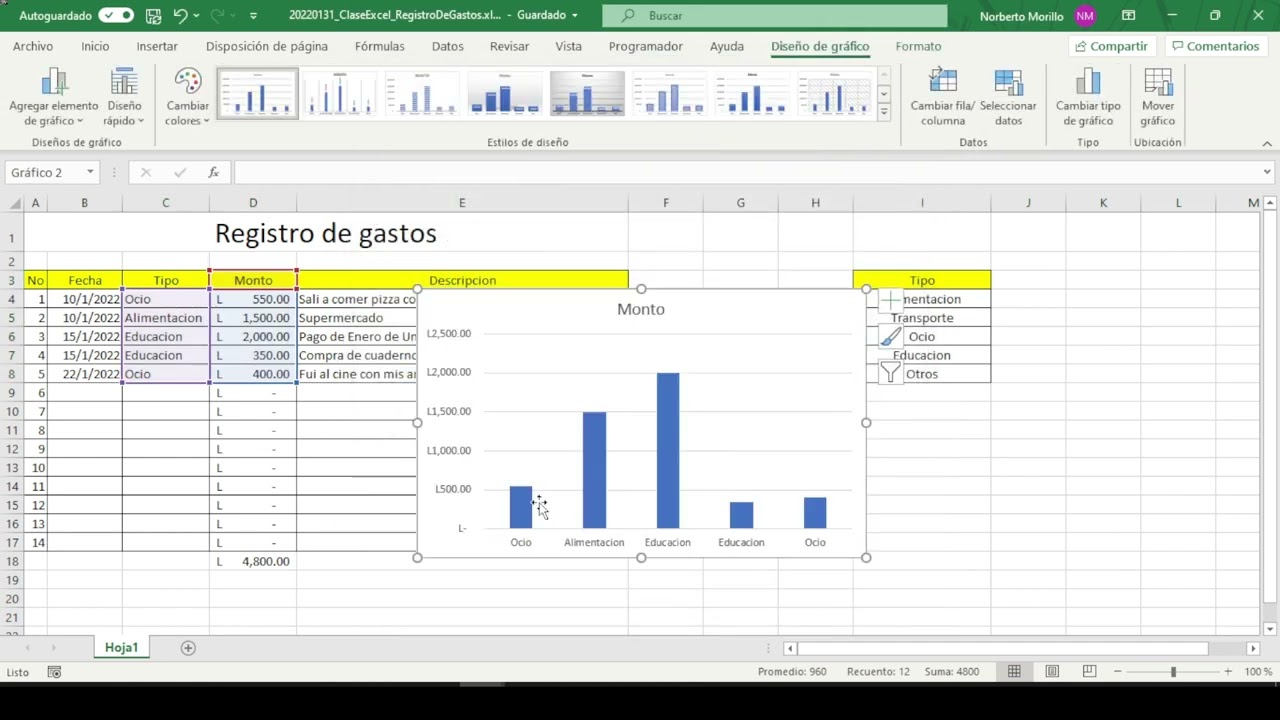The width and height of the screenshot is (1280, 720).
Task: Click the macro recording icon in status bar
Action: (x=54, y=672)
